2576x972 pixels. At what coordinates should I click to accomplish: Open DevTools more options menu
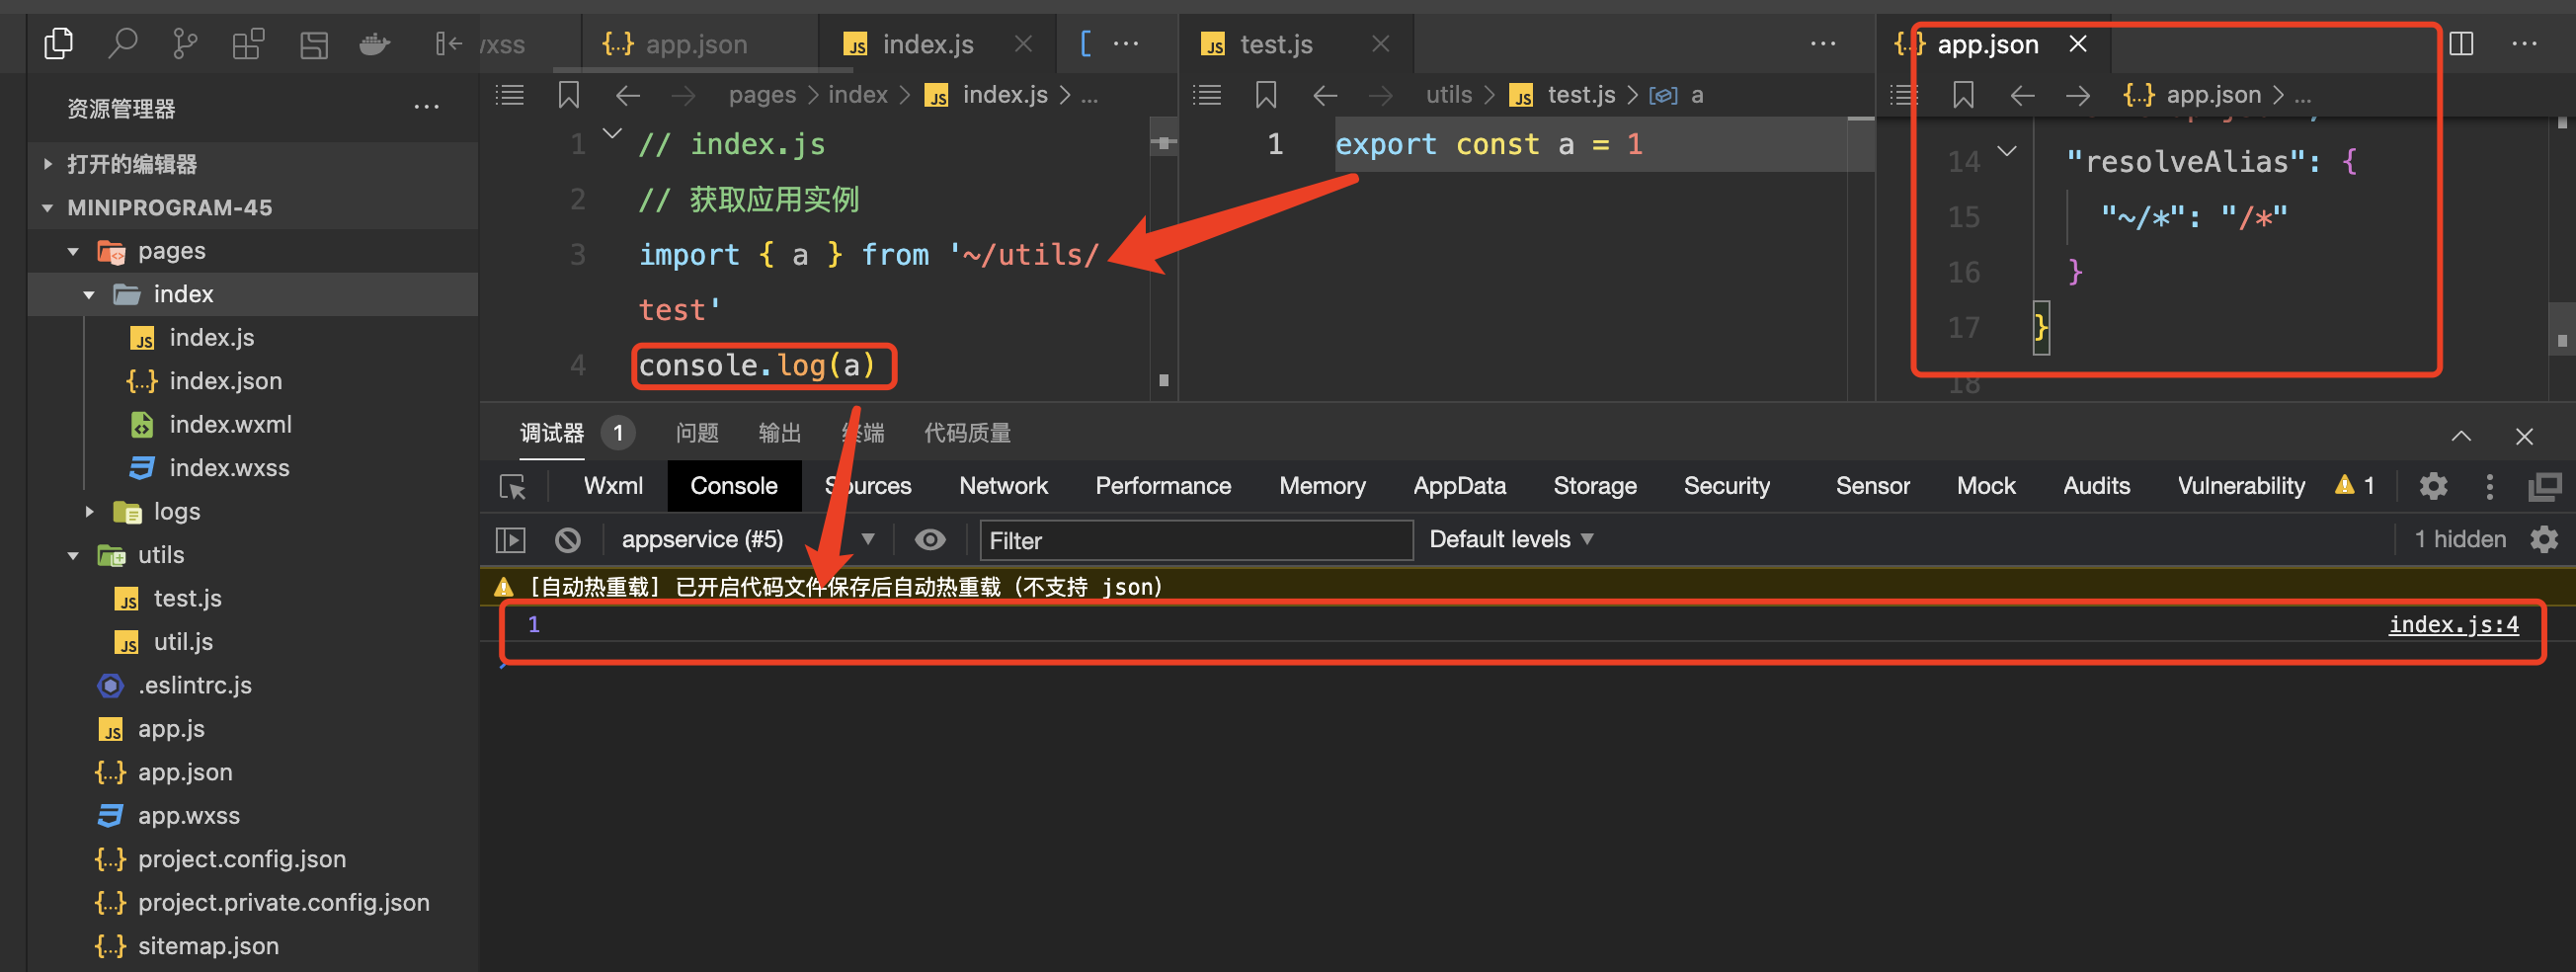[x=2490, y=486]
